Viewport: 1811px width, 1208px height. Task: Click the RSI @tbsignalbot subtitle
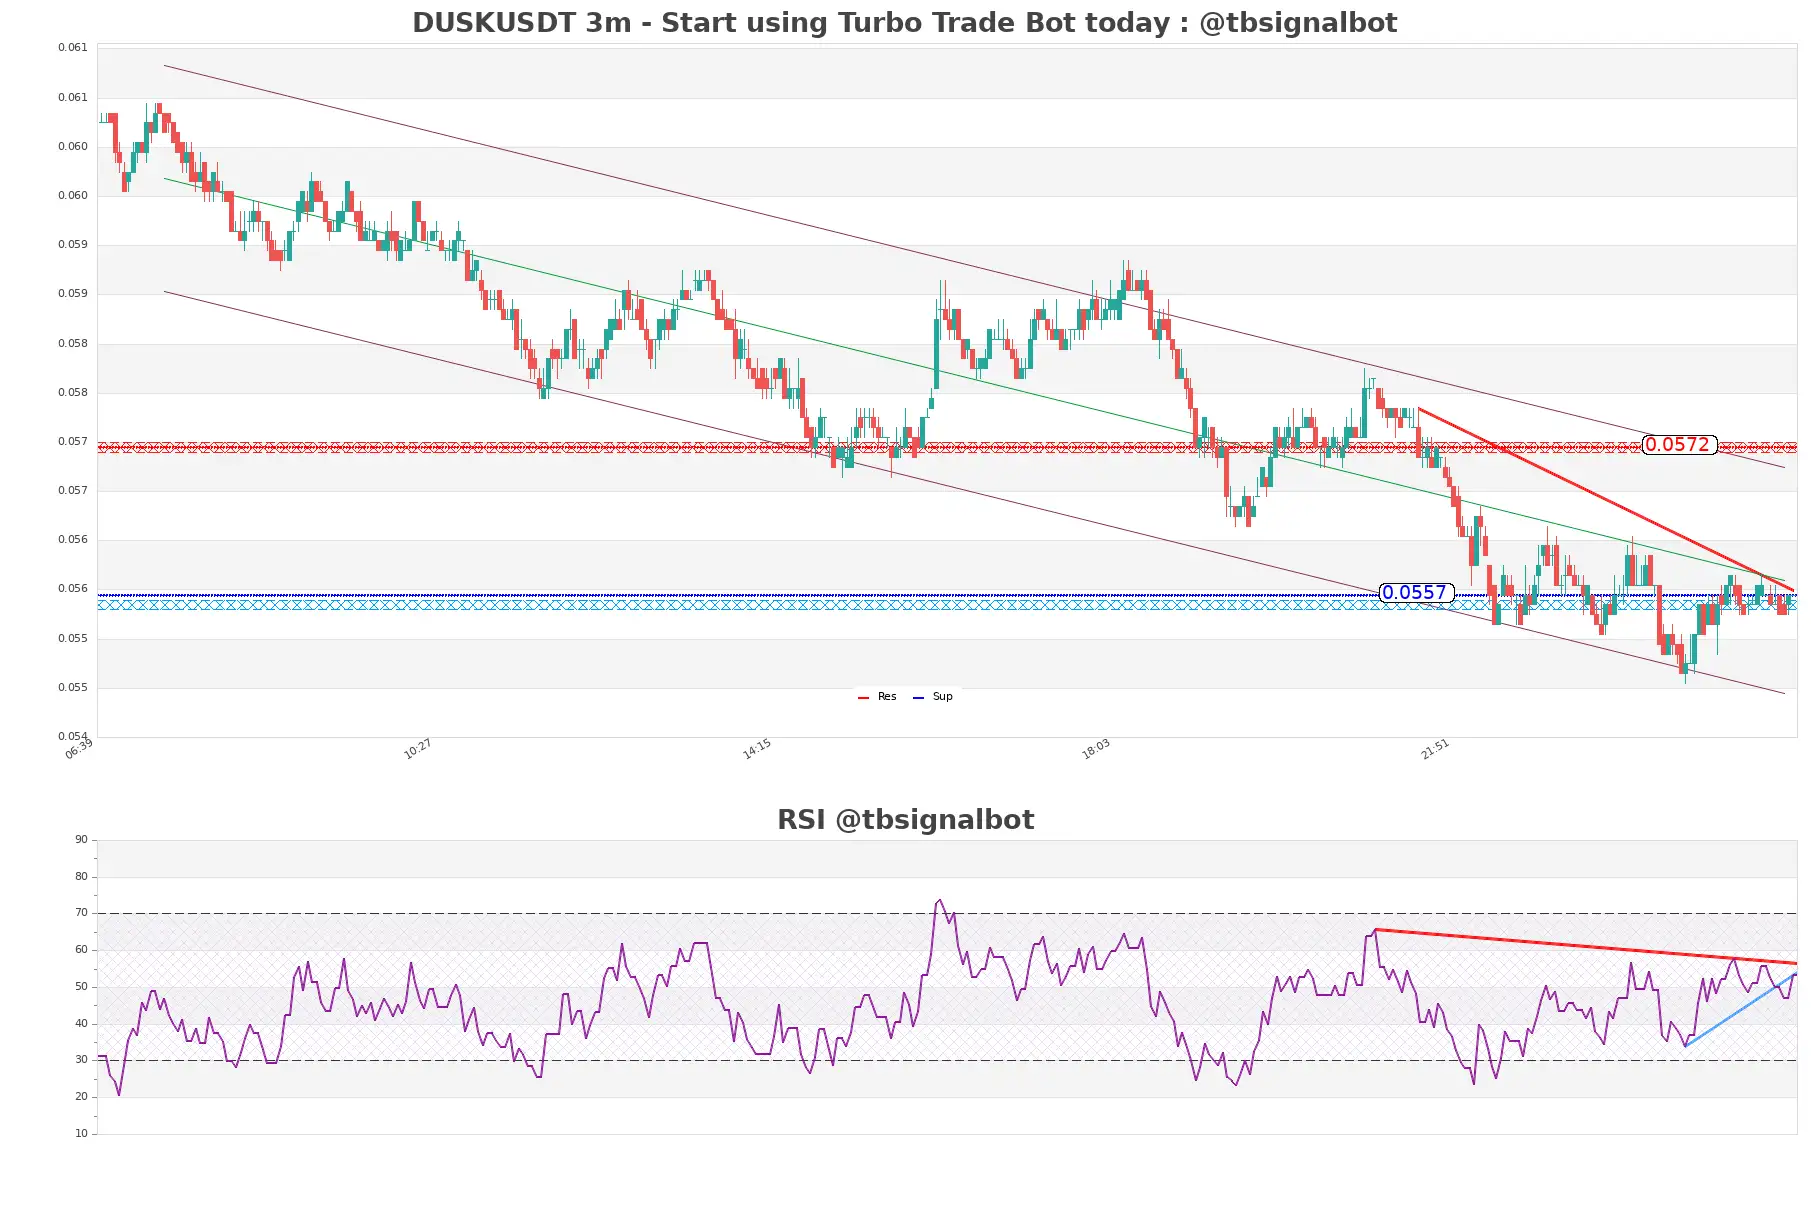[x=905, y=820]
